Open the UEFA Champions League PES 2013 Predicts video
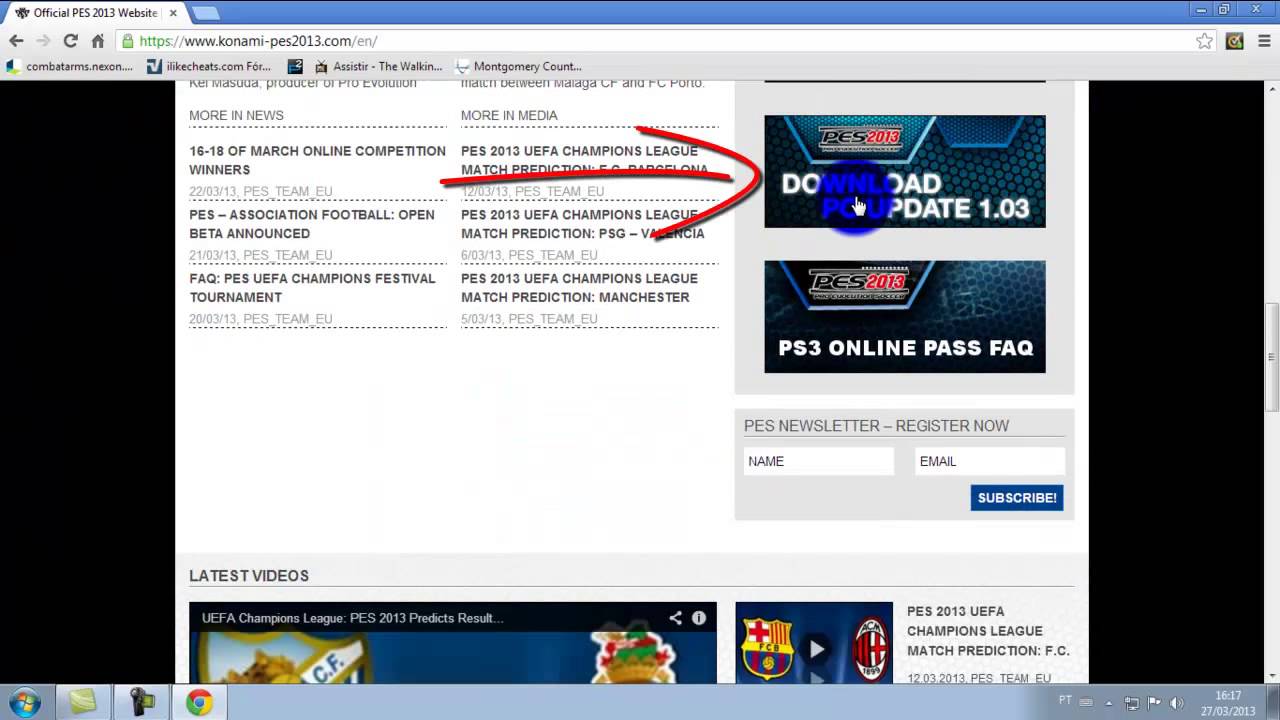The width and height of the screenshot is (1280, 720). [x=453, y=643]
